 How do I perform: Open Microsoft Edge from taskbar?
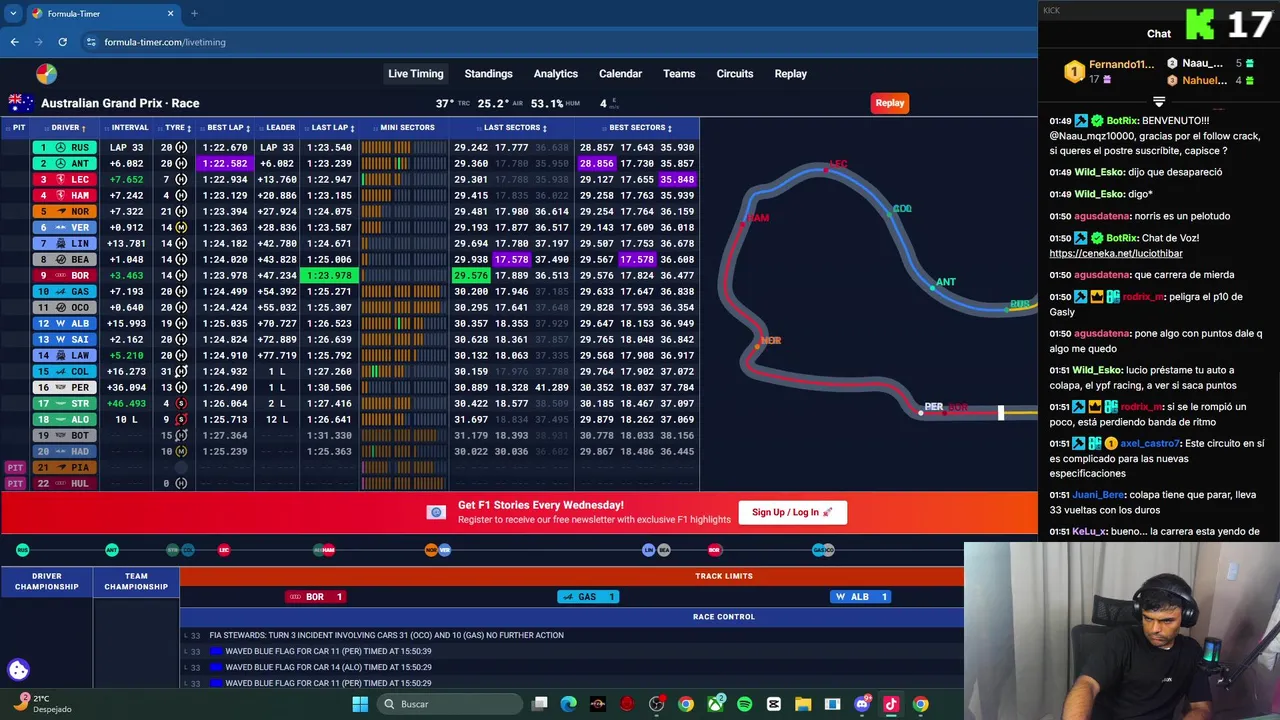click(x=569, y=704)
